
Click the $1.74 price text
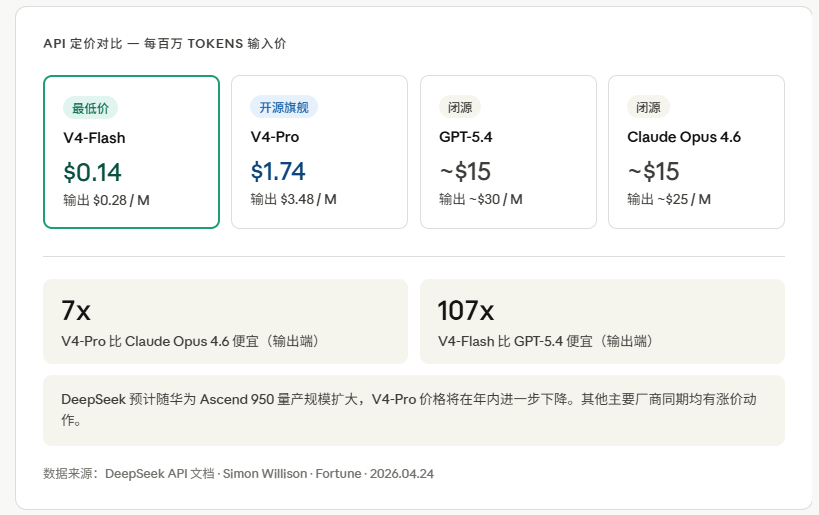pyautogui.click(x=278, y=172)
